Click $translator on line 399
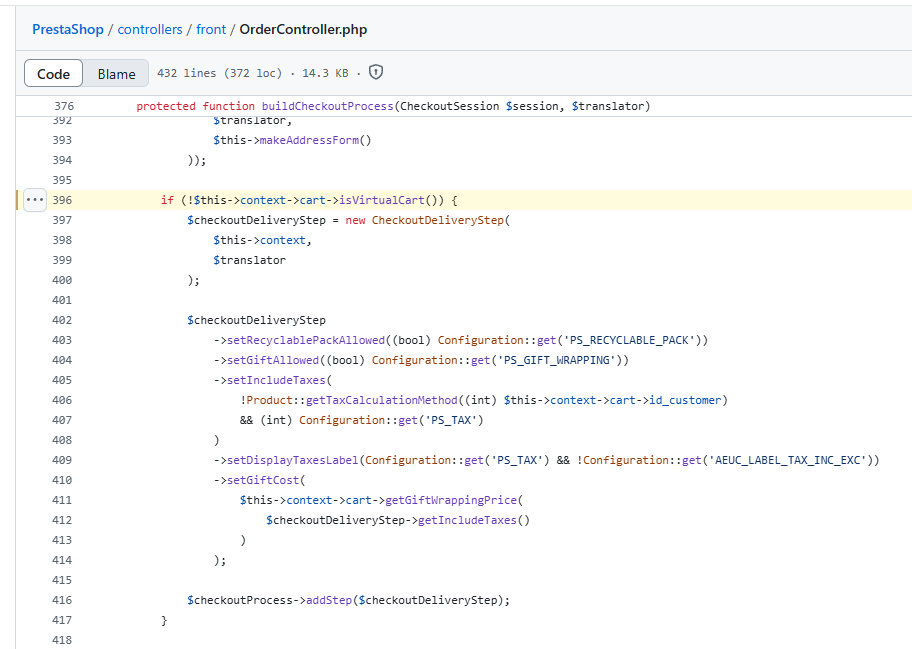This screenshot has width=912, height=649. pos(250,260)
